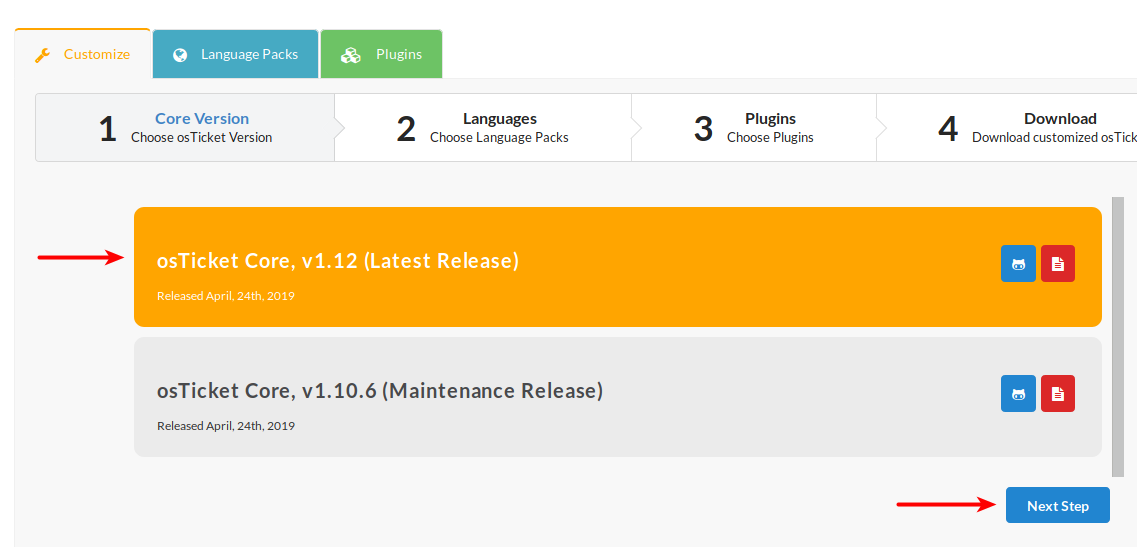Open release notes document icon for v1.12
Image resolution: width=1138 pixels, height=547 pixels.
(x=1057, y=264)
